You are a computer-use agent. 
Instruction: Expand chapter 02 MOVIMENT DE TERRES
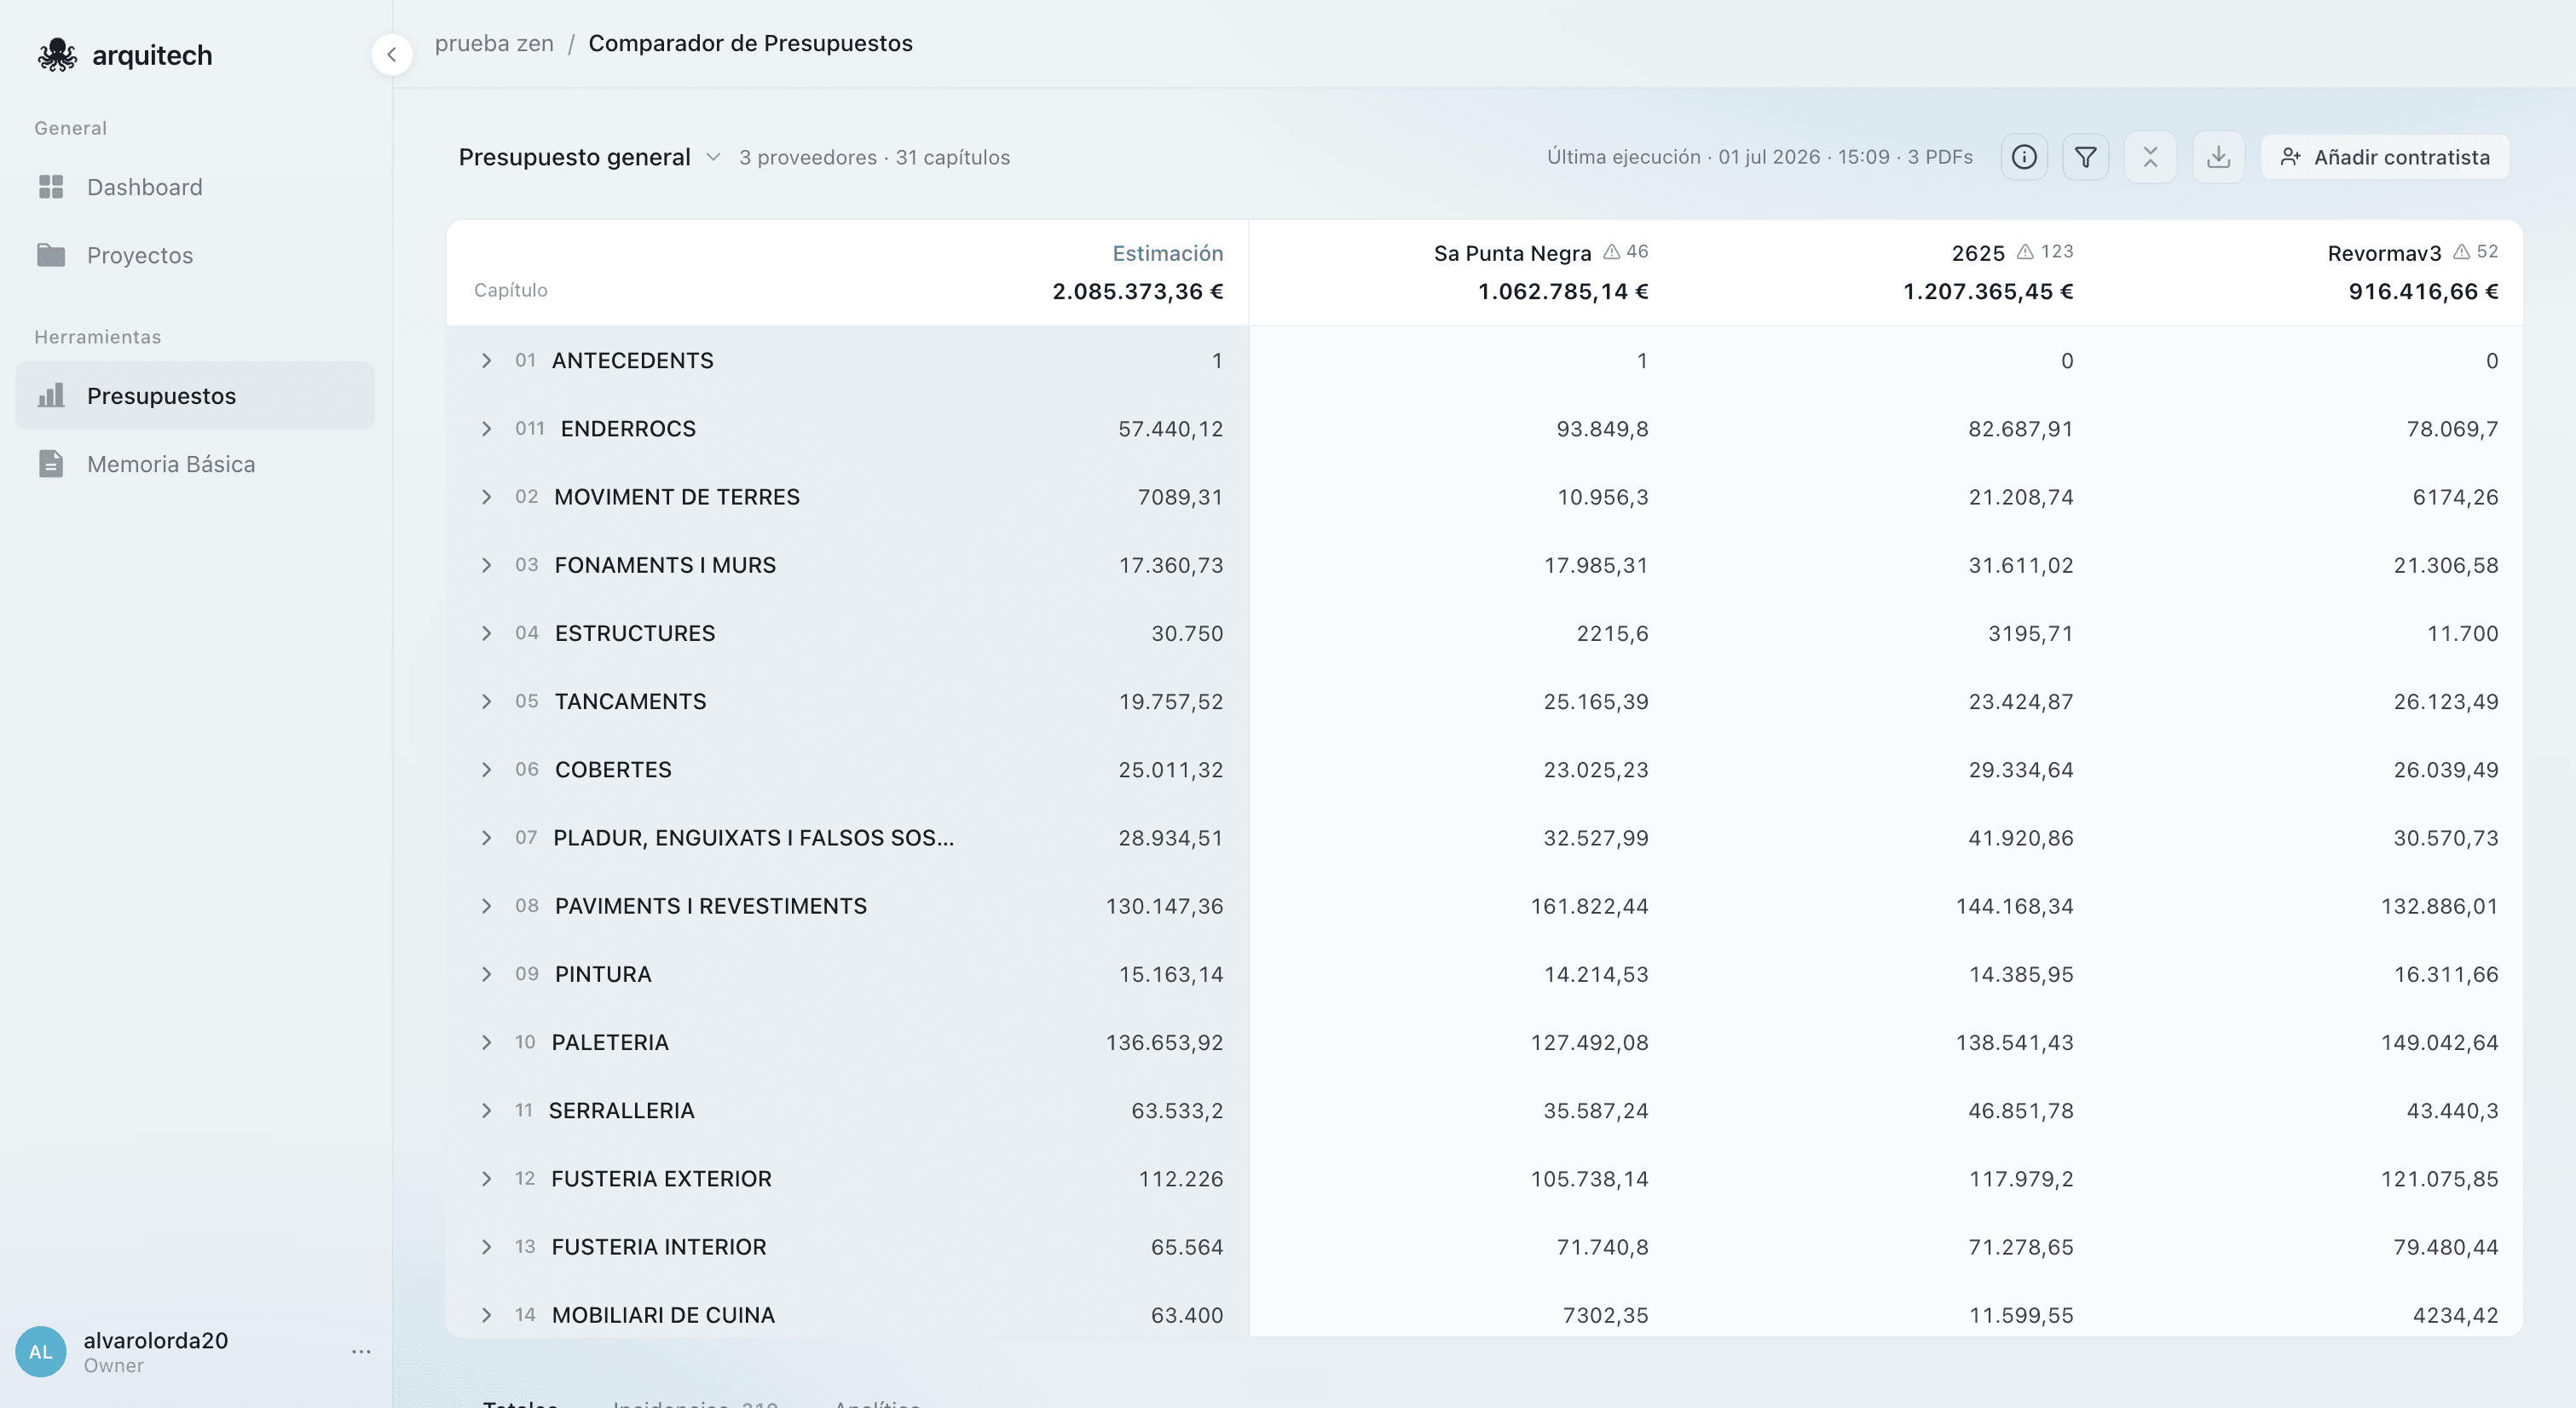pos(486,497)
